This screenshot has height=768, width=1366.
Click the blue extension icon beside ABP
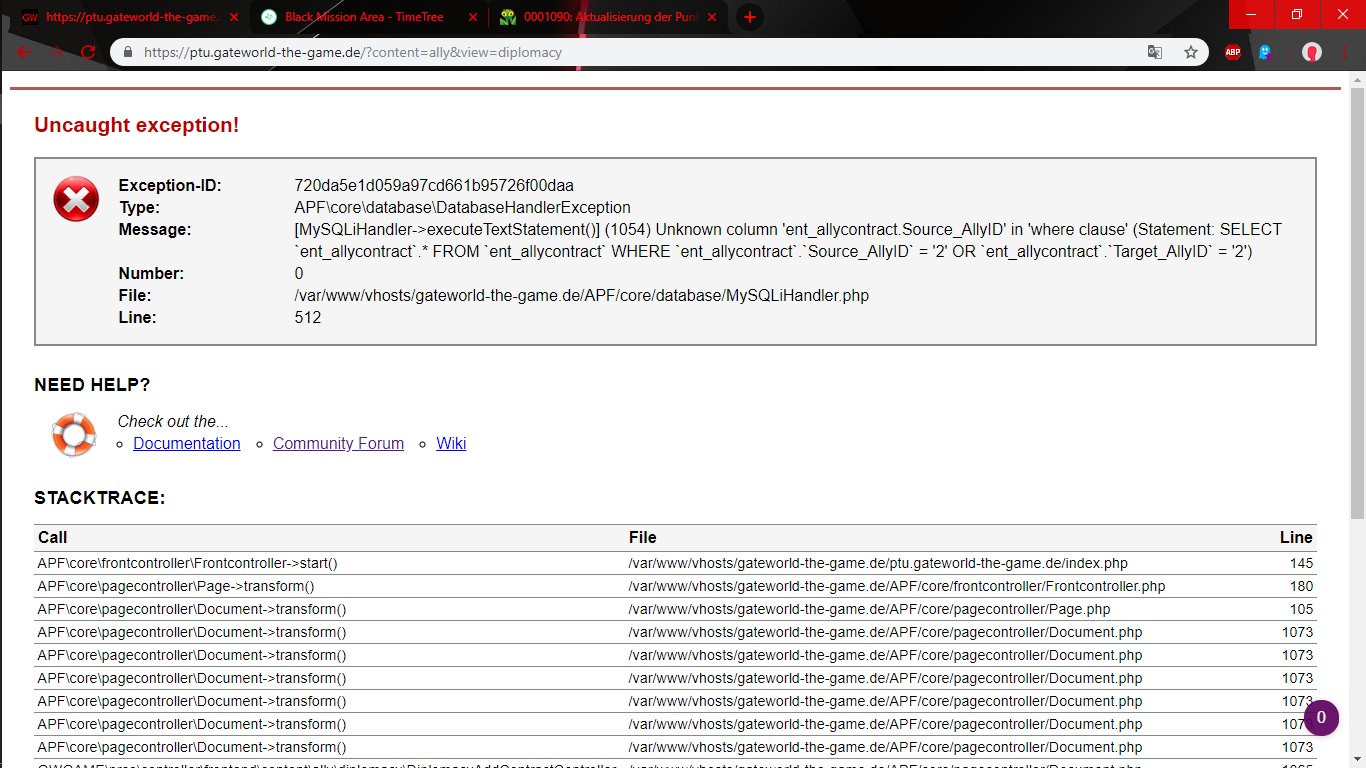pyautogui.click(x=1265, y=53)
